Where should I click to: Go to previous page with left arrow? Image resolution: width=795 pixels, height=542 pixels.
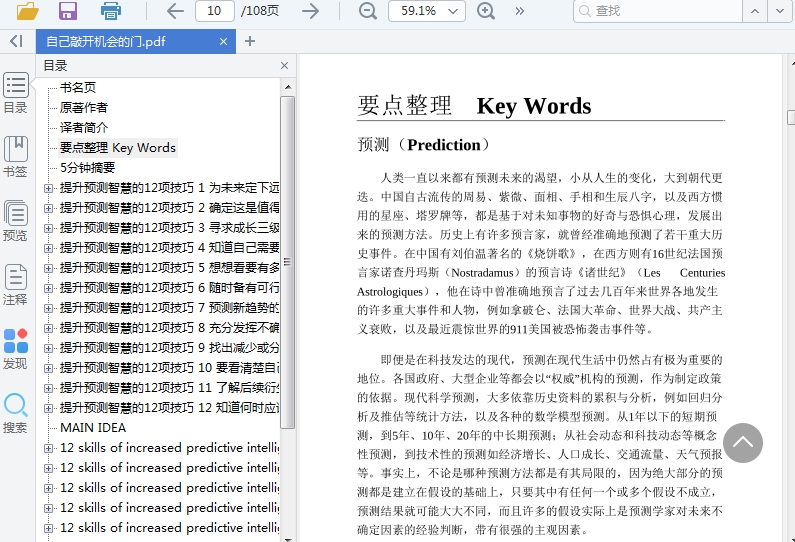pos(175,11)
